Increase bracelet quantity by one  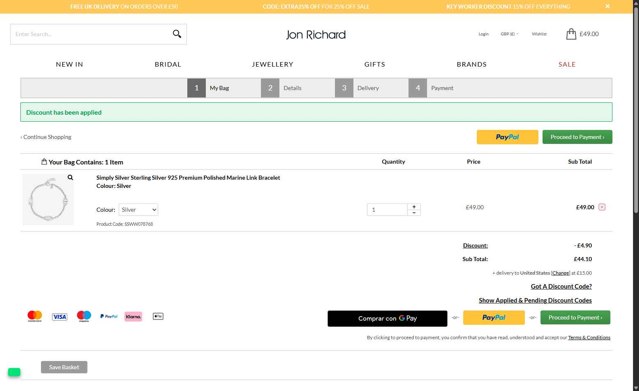pyautogui.click(x=414, y=207)
